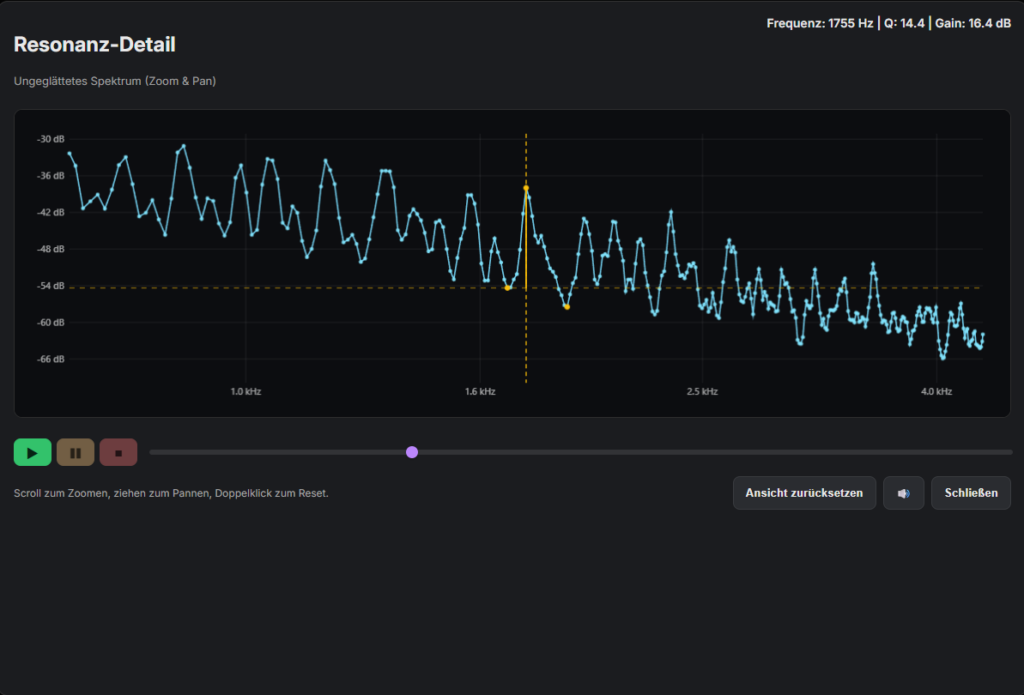
Task: Click the yellow resonance peak marker
Action: [x=526, y=188]
